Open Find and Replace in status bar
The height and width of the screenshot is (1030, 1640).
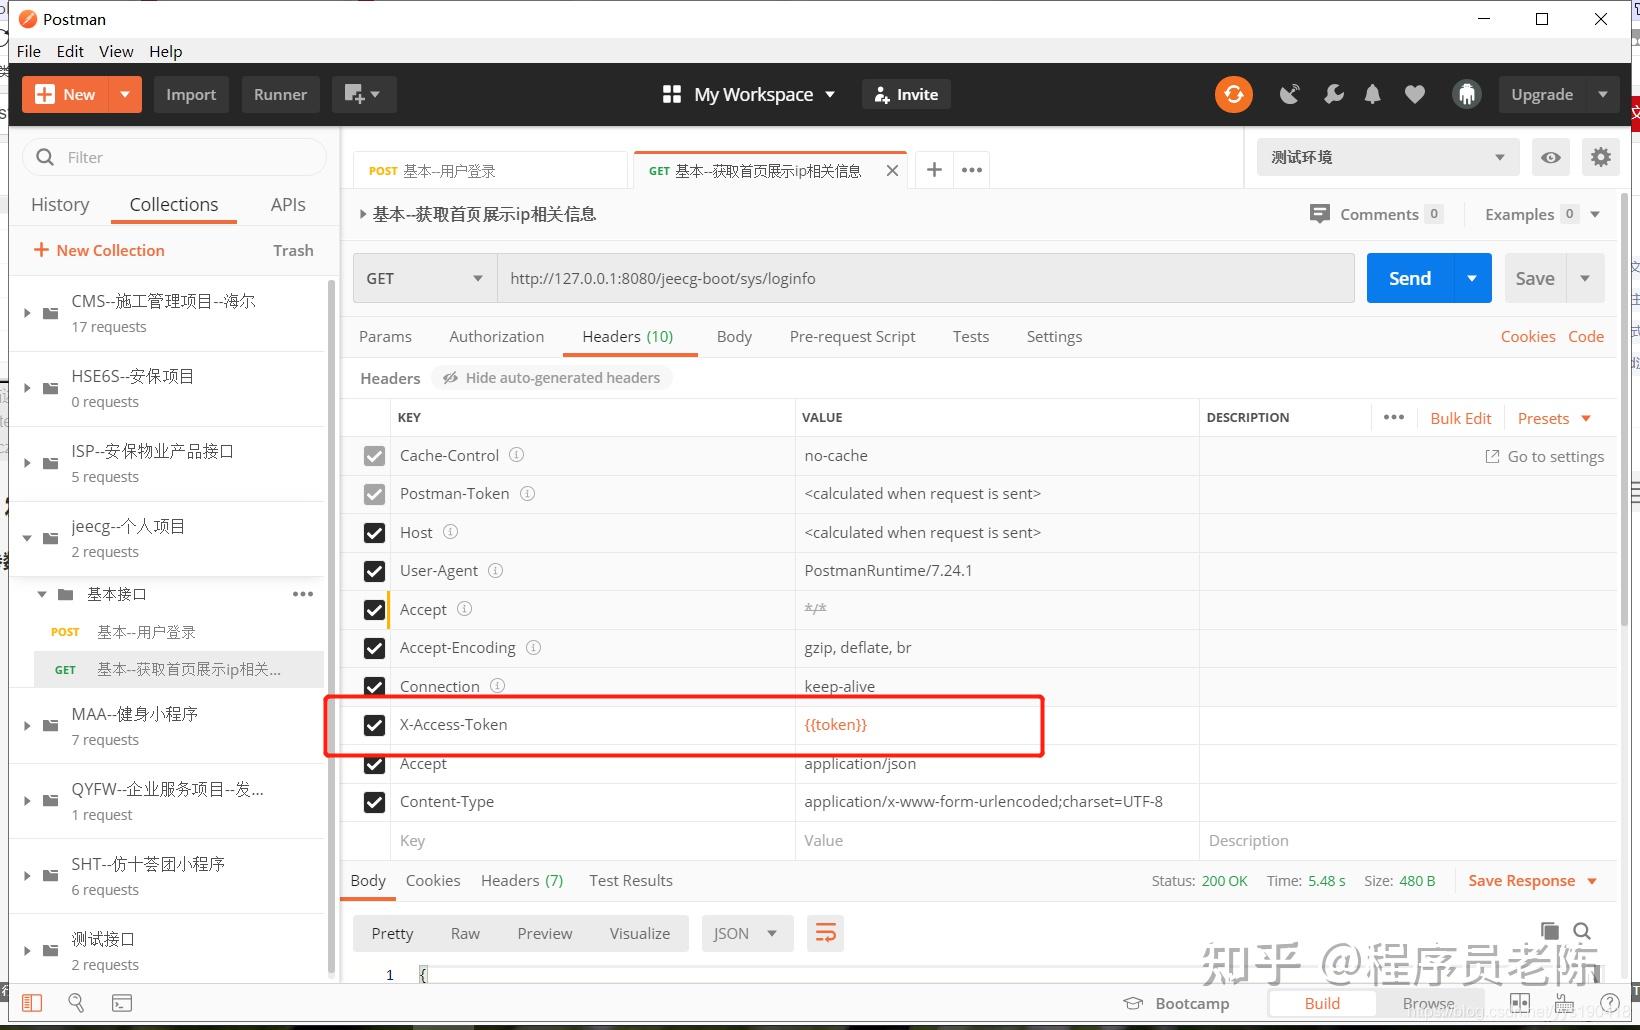coord(76,1003)
